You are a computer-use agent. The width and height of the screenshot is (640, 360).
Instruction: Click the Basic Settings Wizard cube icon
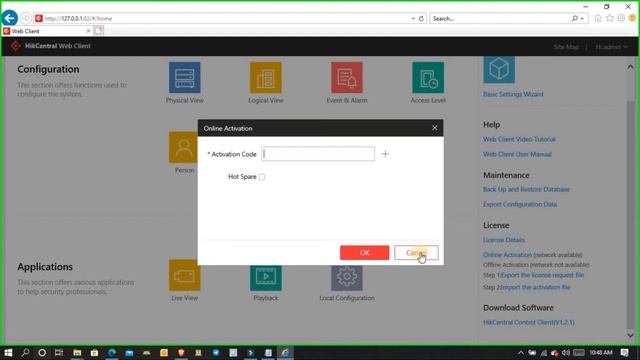click(499, 69)
